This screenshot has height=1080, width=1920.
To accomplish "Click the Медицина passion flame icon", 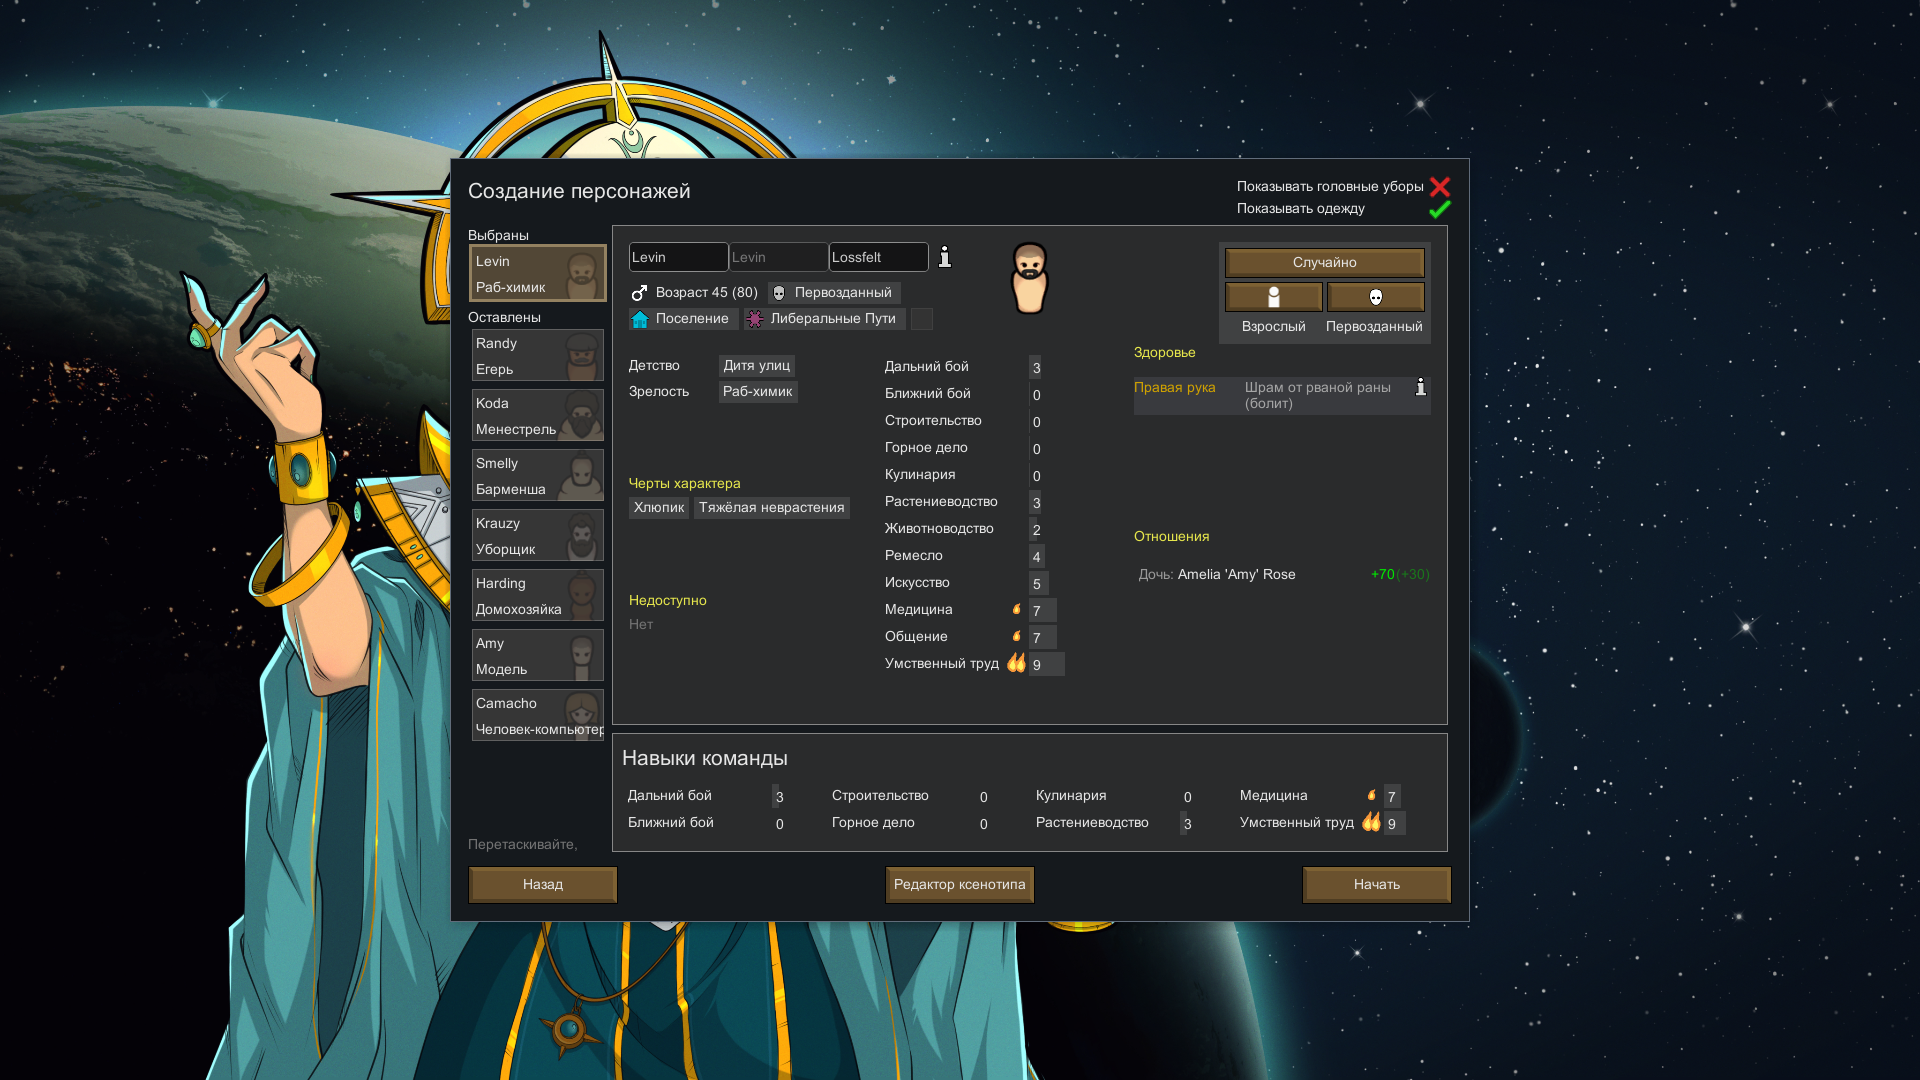I will point(1017,609).
